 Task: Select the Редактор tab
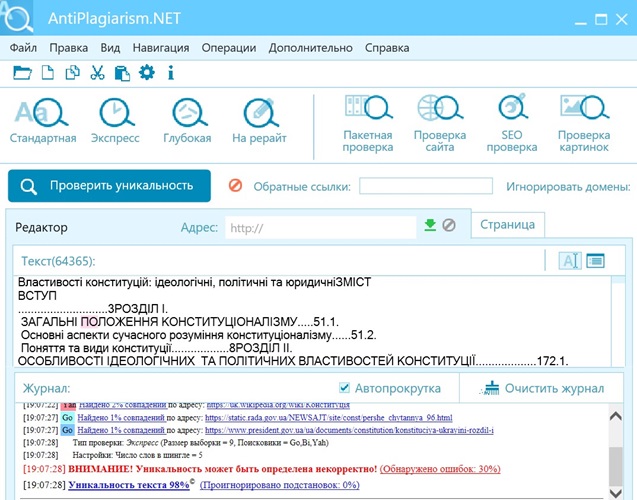[41, 227]
